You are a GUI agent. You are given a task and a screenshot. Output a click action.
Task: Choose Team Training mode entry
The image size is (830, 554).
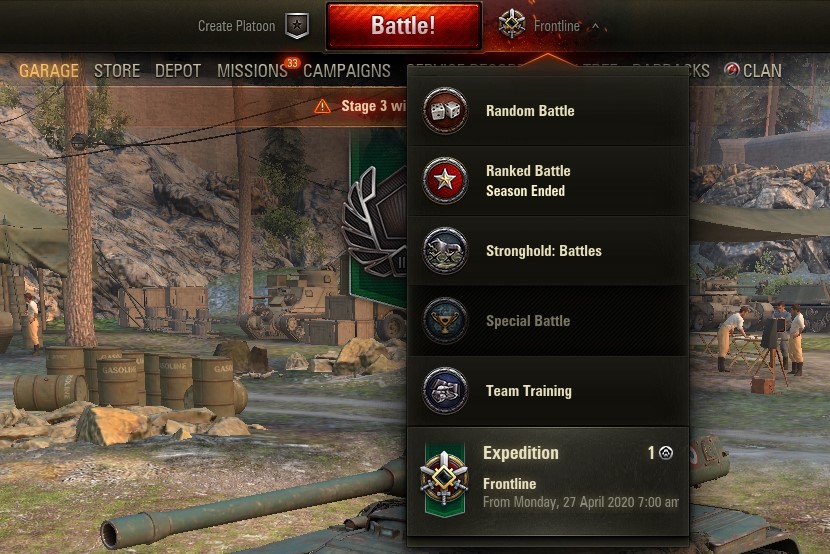[548, 391]
